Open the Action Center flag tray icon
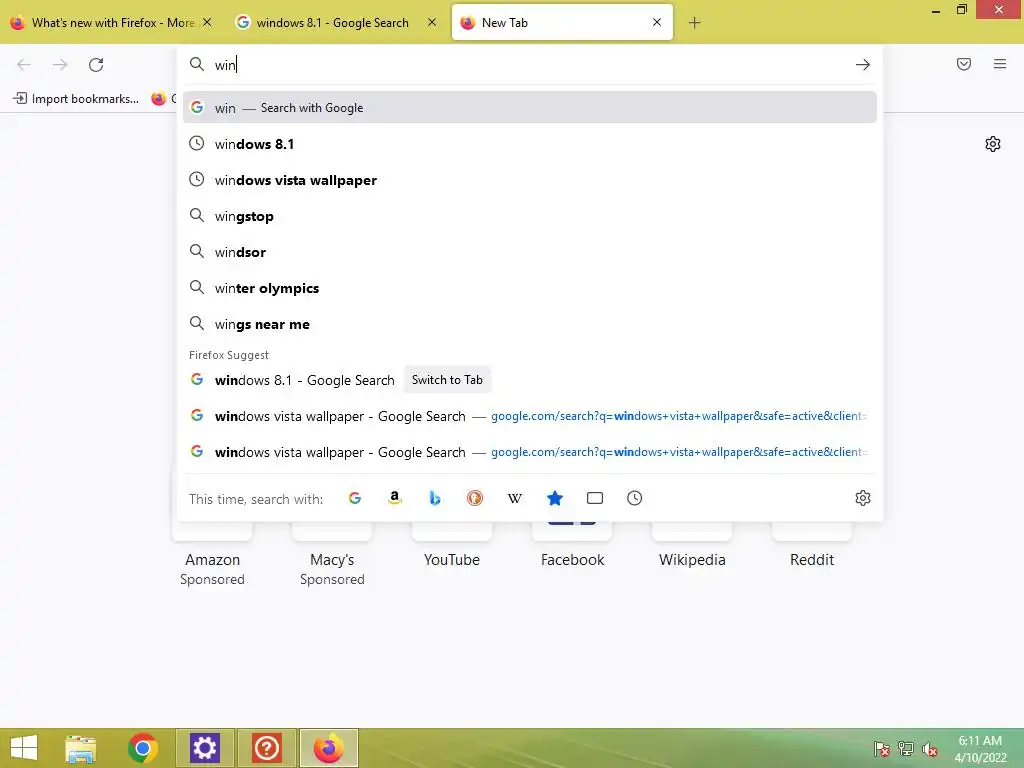 click(881, 749)
